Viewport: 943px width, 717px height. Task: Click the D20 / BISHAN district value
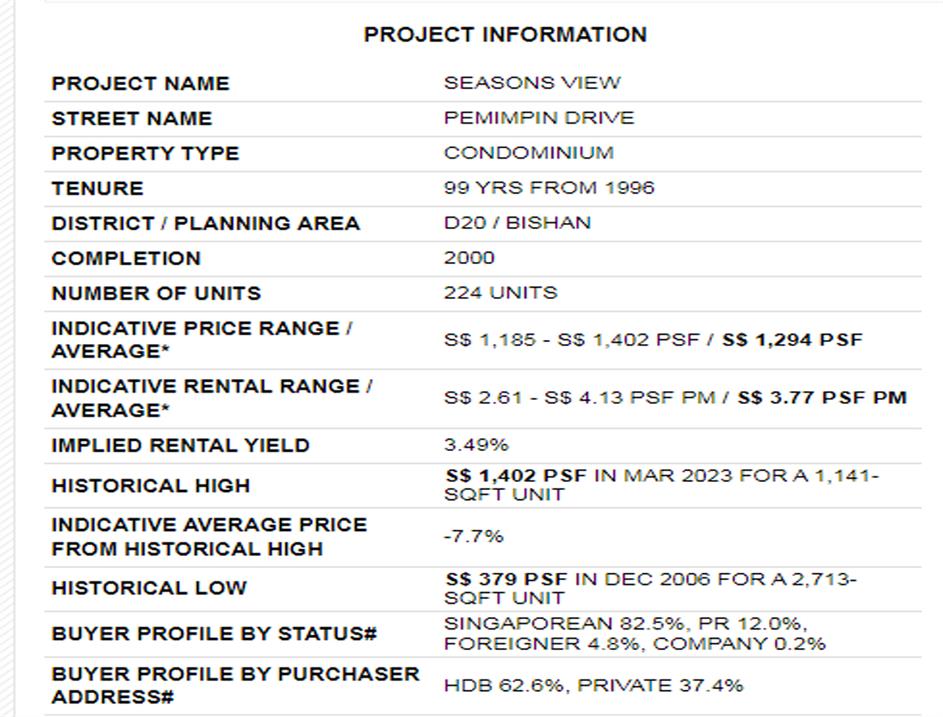coord(517,223)
